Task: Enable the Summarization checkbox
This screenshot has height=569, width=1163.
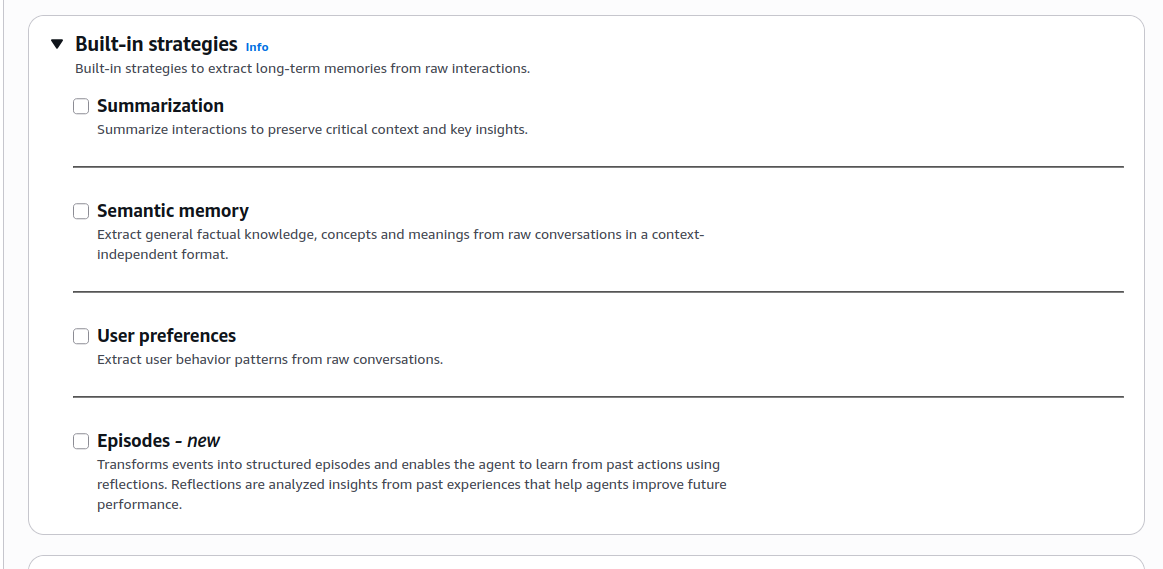Action: 81,106
